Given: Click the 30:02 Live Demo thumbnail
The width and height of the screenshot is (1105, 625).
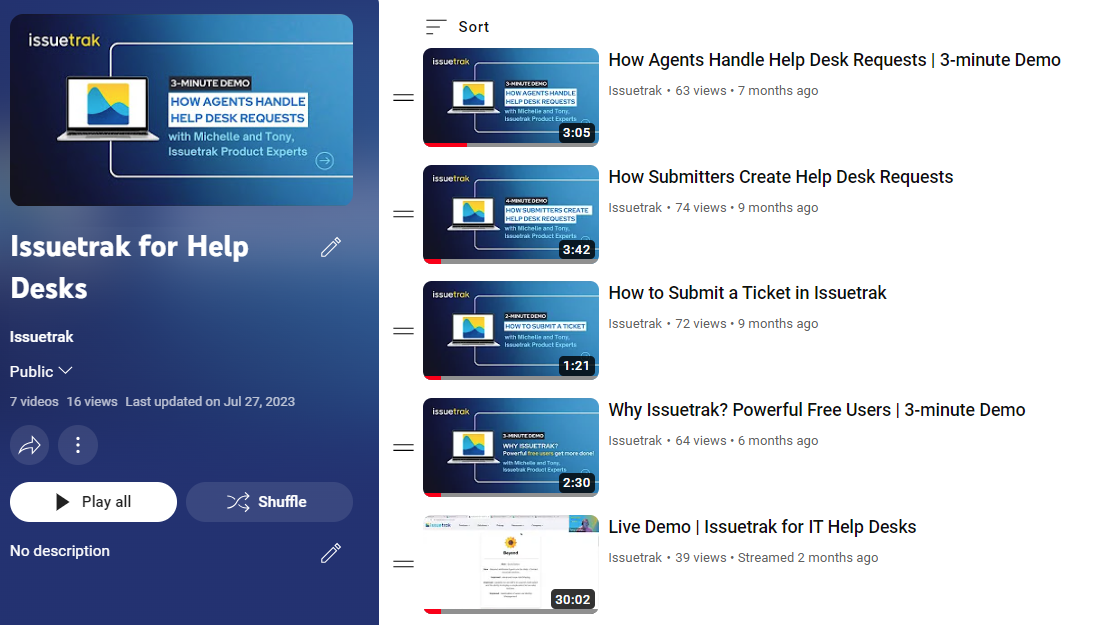Looking at the screenshot, I should (511, 564).
